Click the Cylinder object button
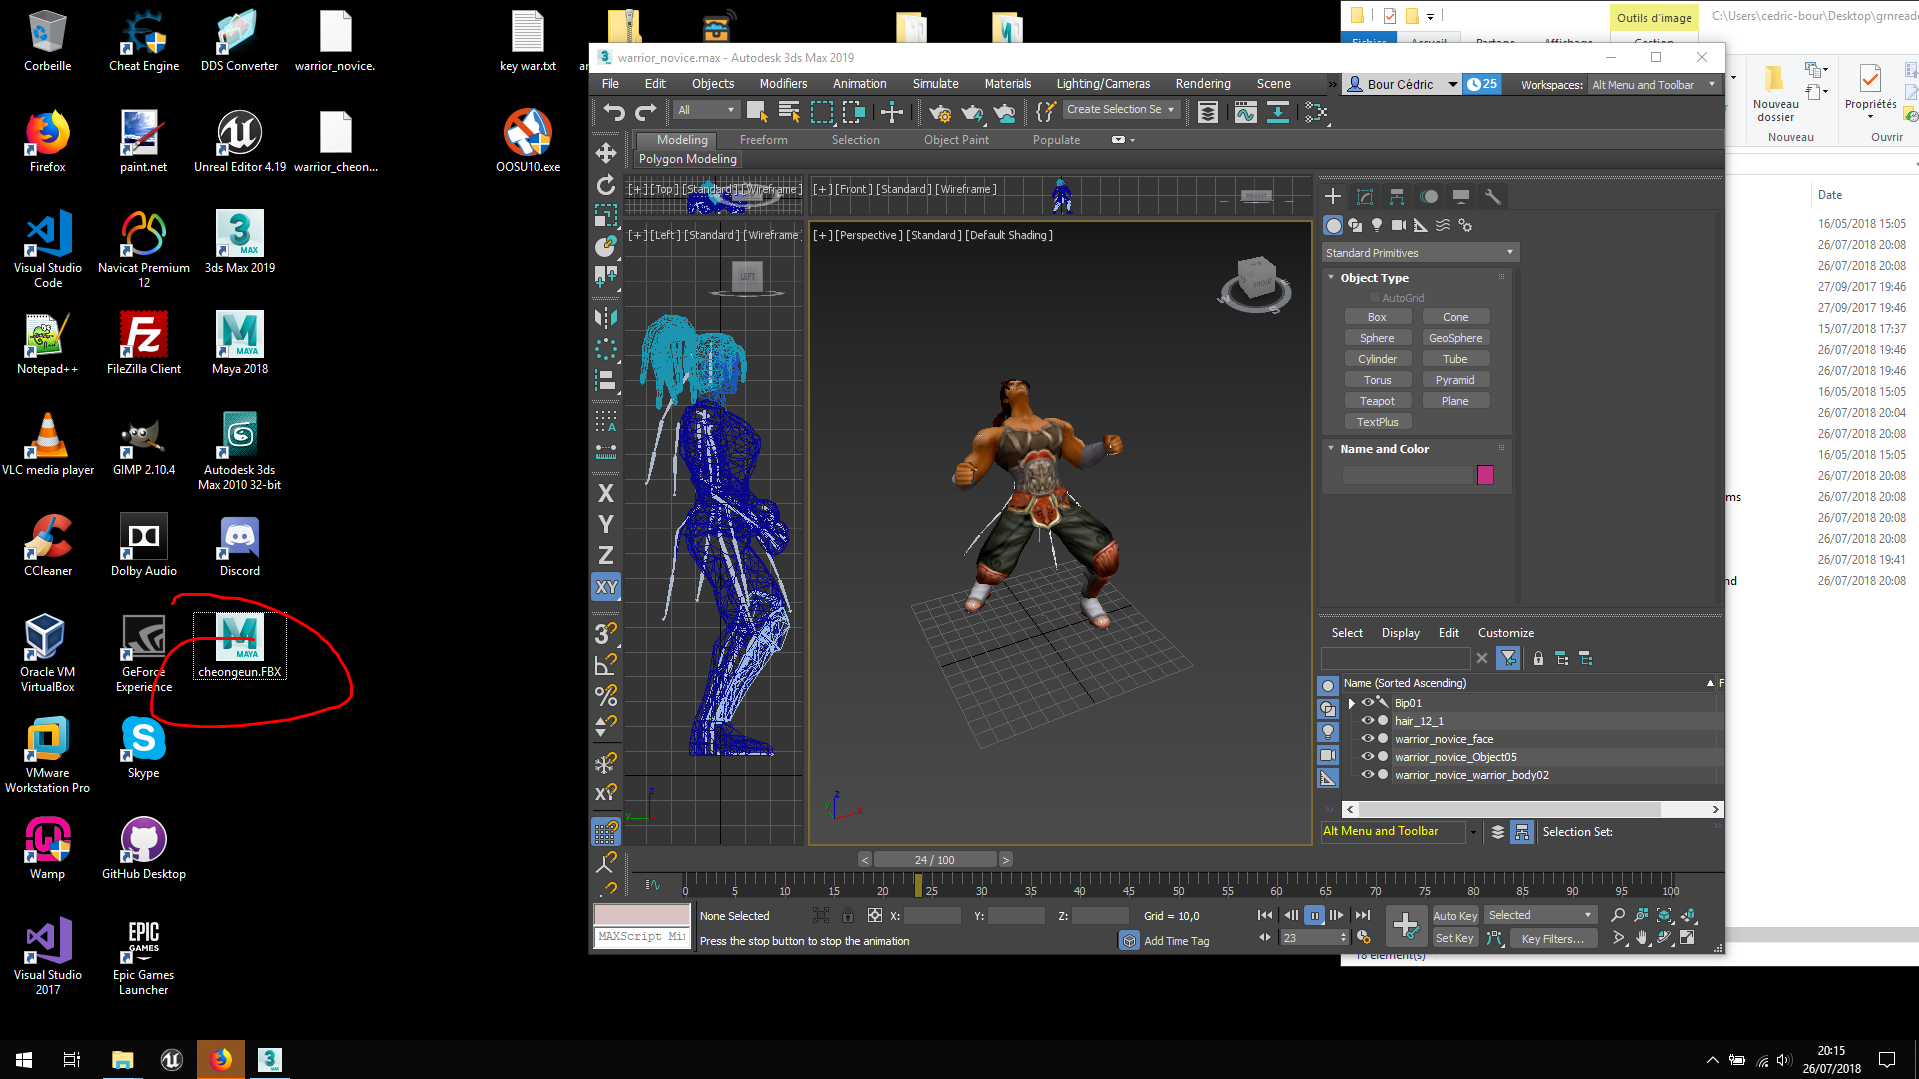Viewport: 1919px width, 1079px height. (1377, 359)
